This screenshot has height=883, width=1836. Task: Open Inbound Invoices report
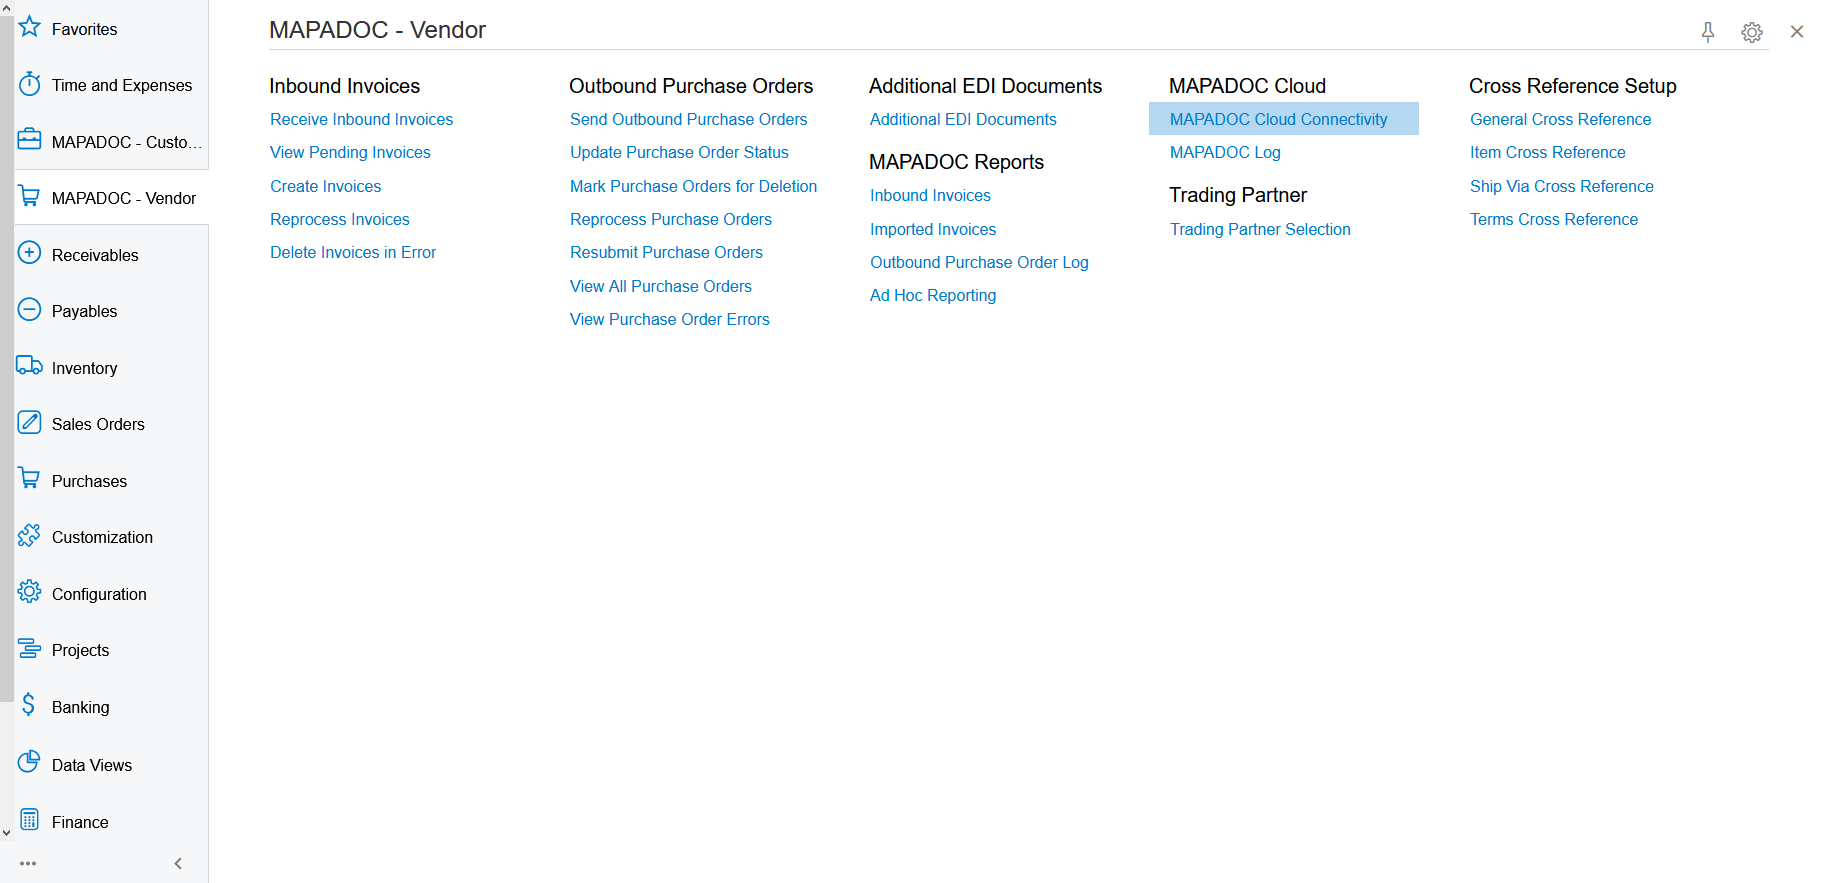[x=930, y=195]
